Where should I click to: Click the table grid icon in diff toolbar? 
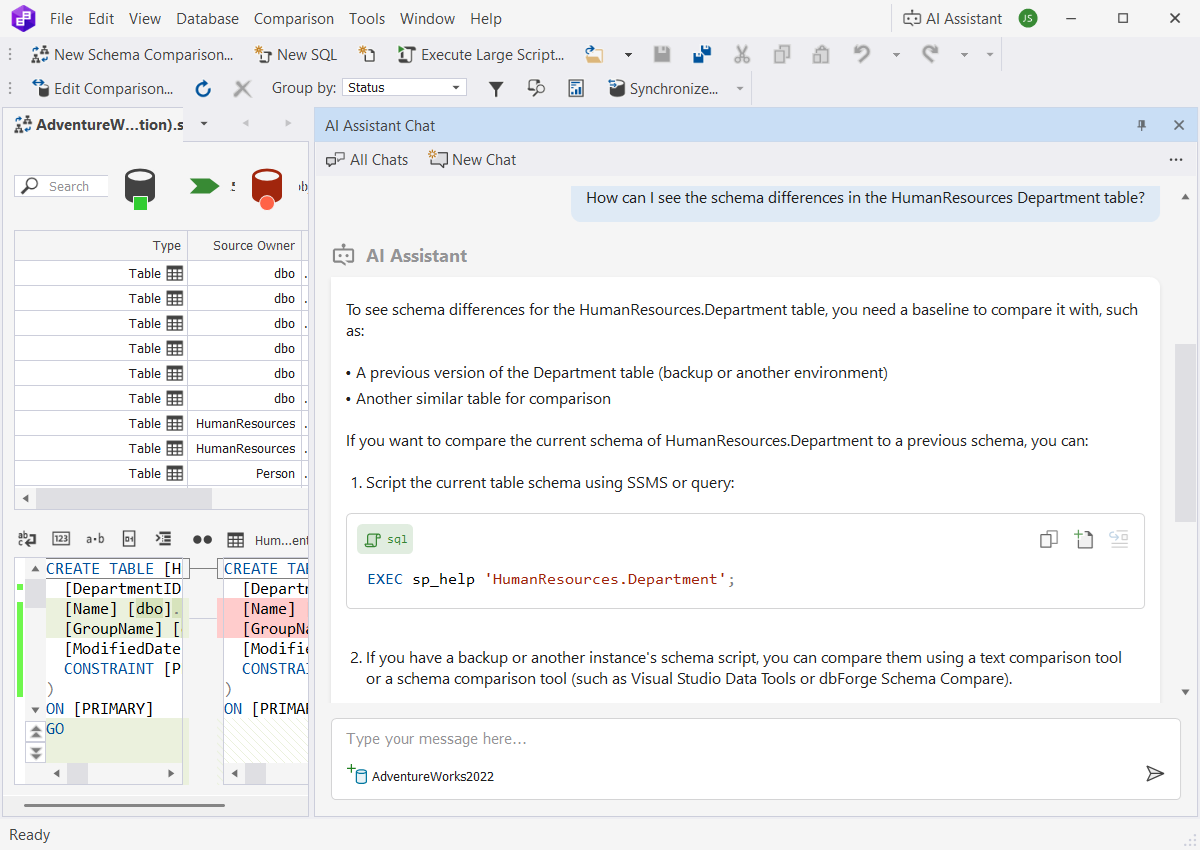236,539
